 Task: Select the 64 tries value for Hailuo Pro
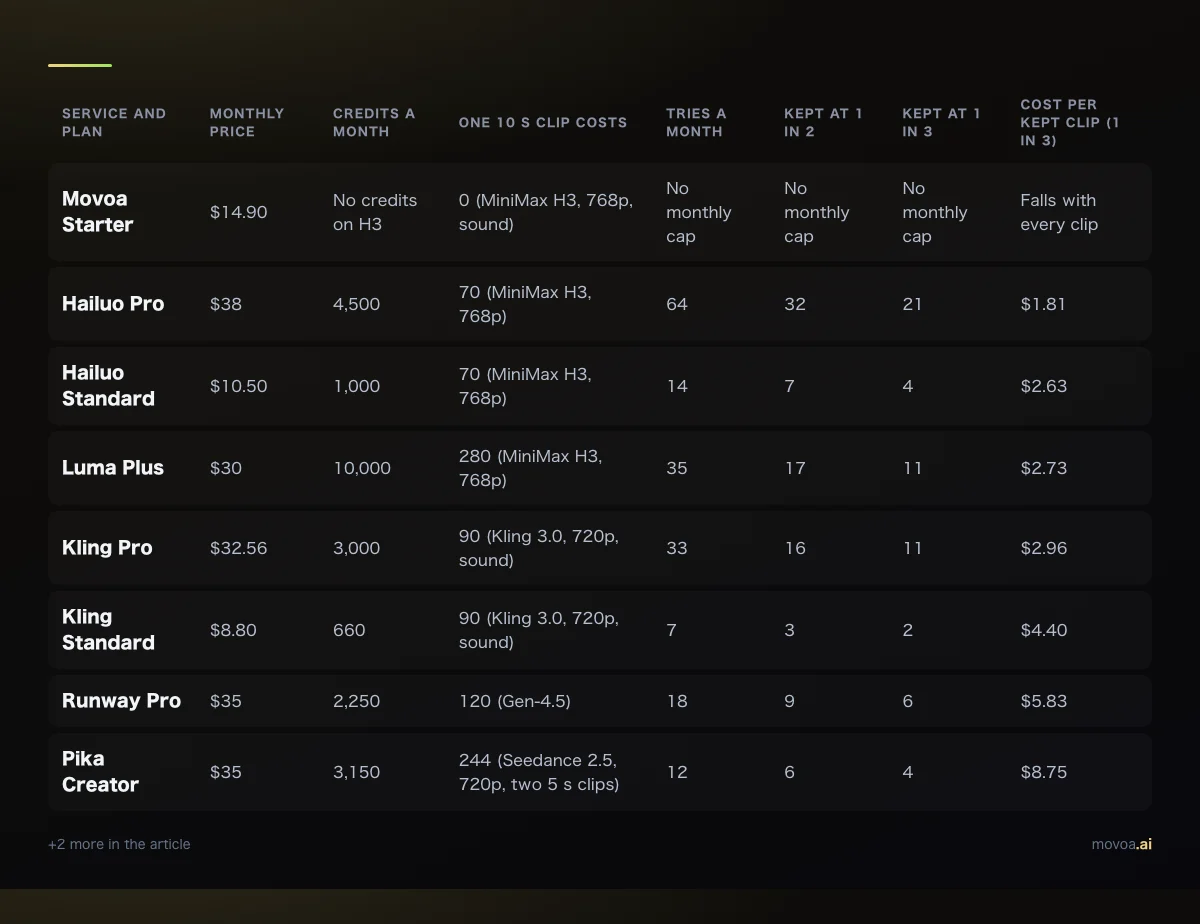point(677,304)
